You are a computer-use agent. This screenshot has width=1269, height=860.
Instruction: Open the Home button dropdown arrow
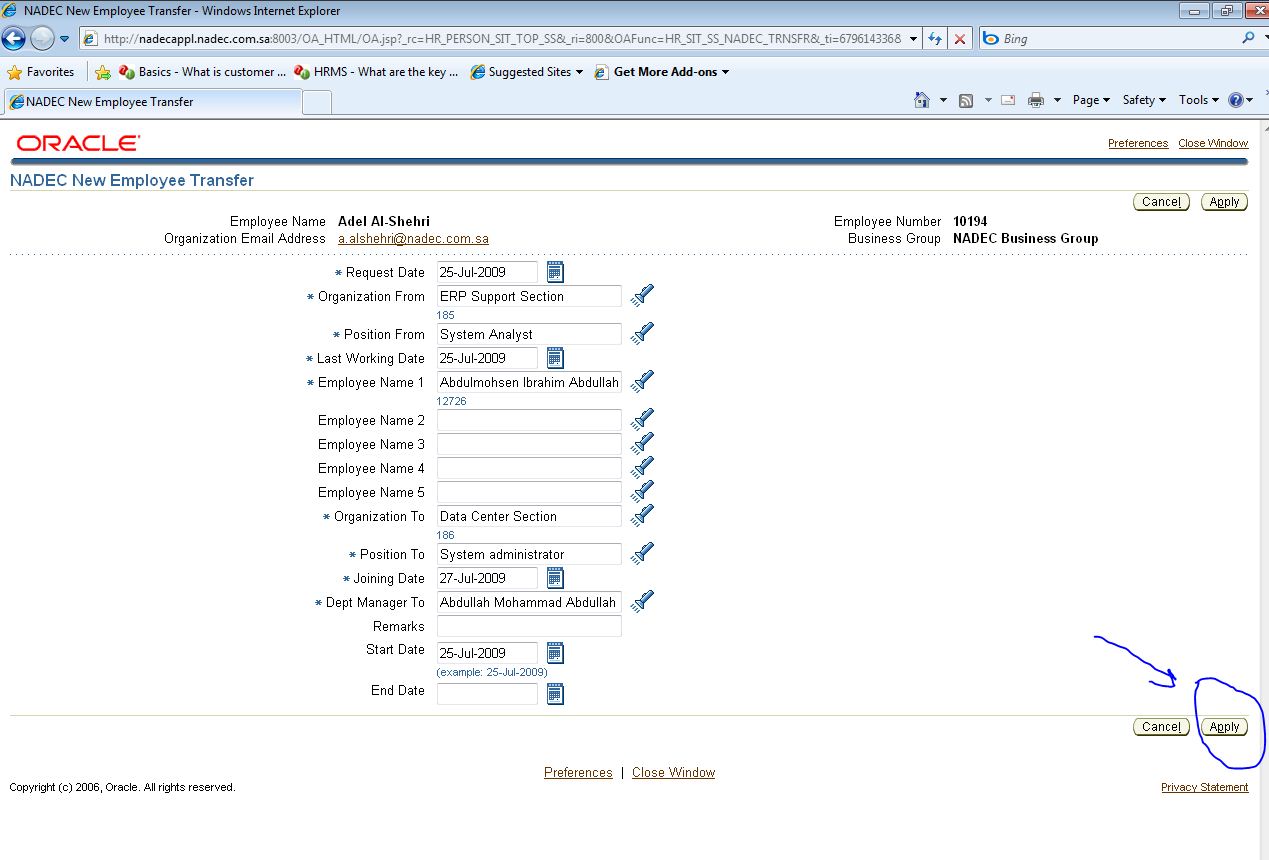(943, 100)
